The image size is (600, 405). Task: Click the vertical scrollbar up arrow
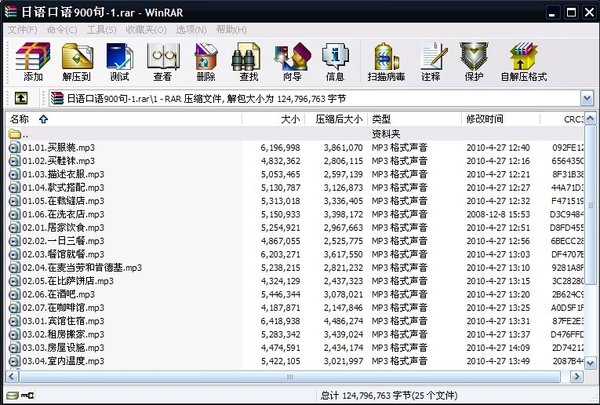(x=590, y=119)
